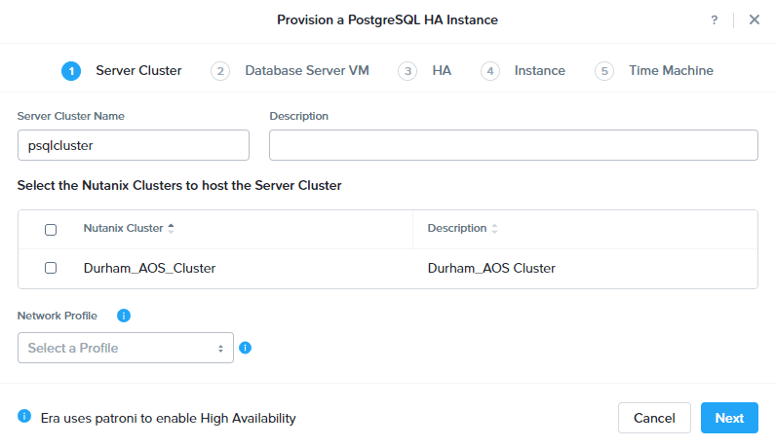Select step 3 circle icon
Screen dimensions: 776x448
tap(407, 71)
